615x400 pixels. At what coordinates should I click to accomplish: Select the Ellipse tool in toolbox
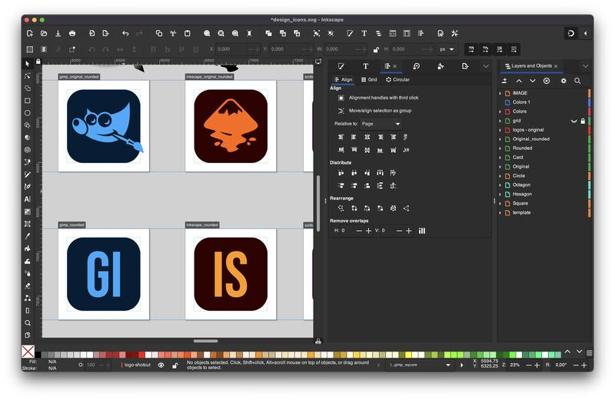pyautogui.click(x=27, y=113)
